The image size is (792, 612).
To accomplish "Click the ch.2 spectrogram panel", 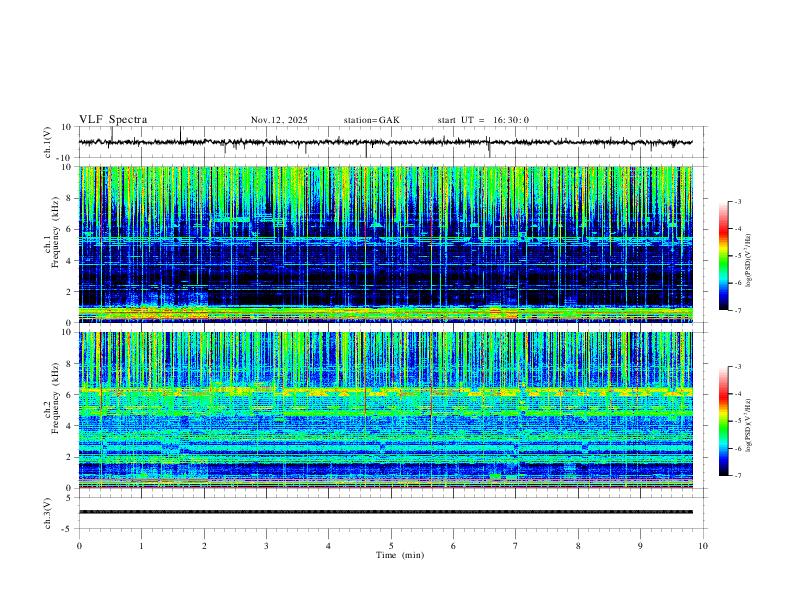I will [385, 410].
